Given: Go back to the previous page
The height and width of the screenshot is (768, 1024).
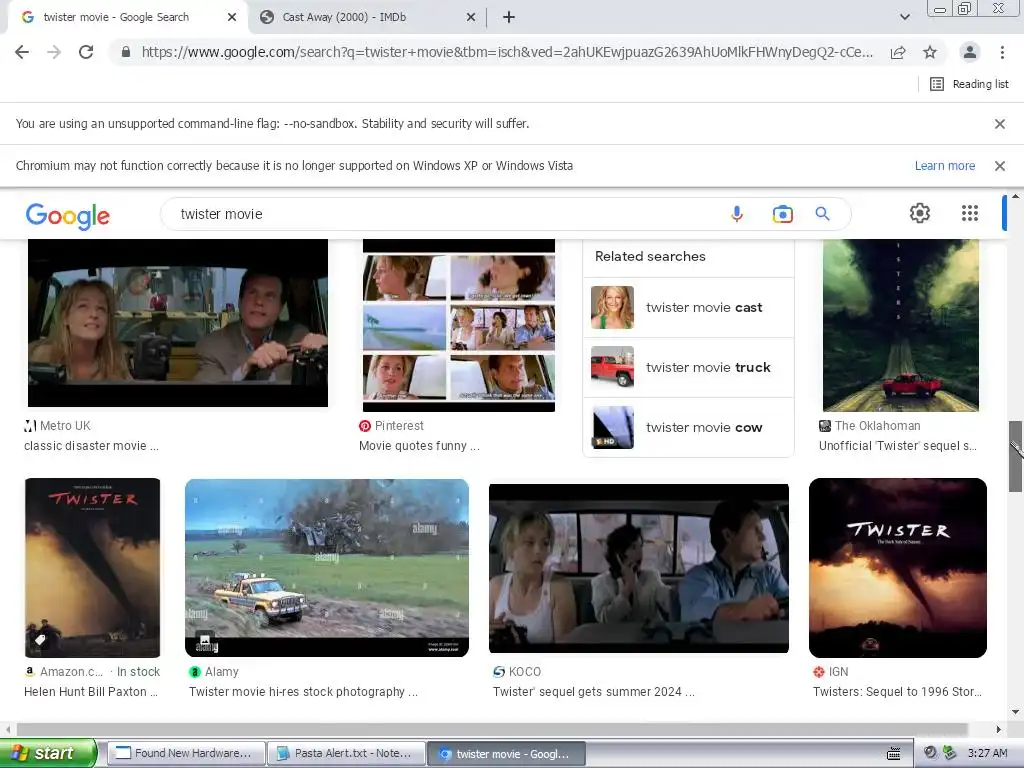Looking at the screenshot, I should pos(22,52).
